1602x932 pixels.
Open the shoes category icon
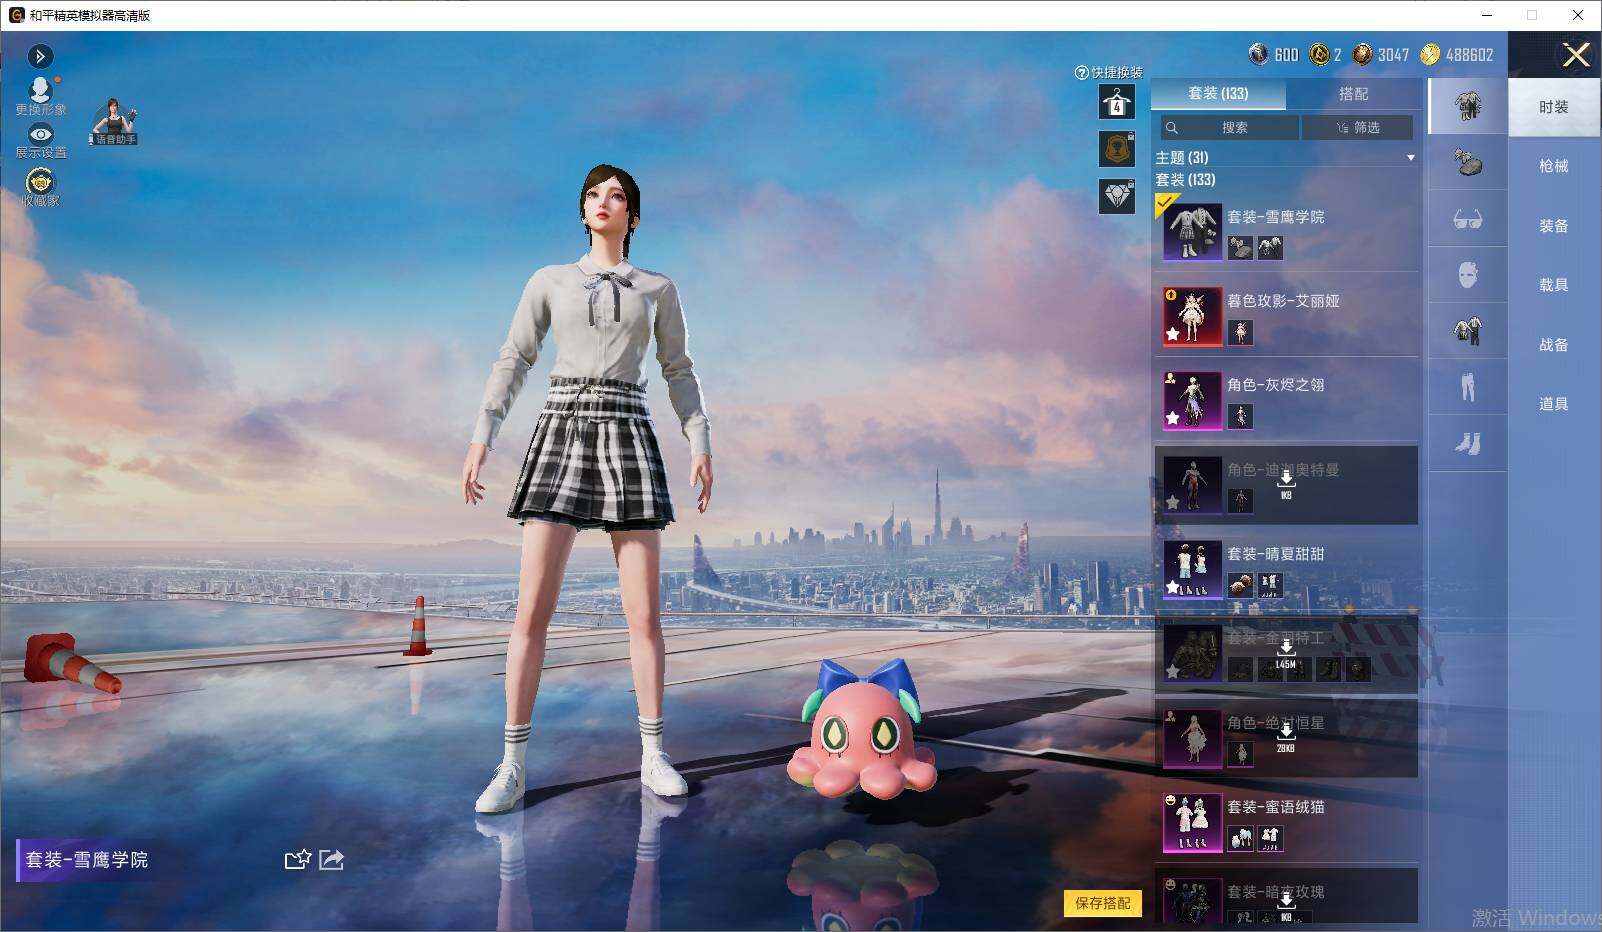(1467, 443)
